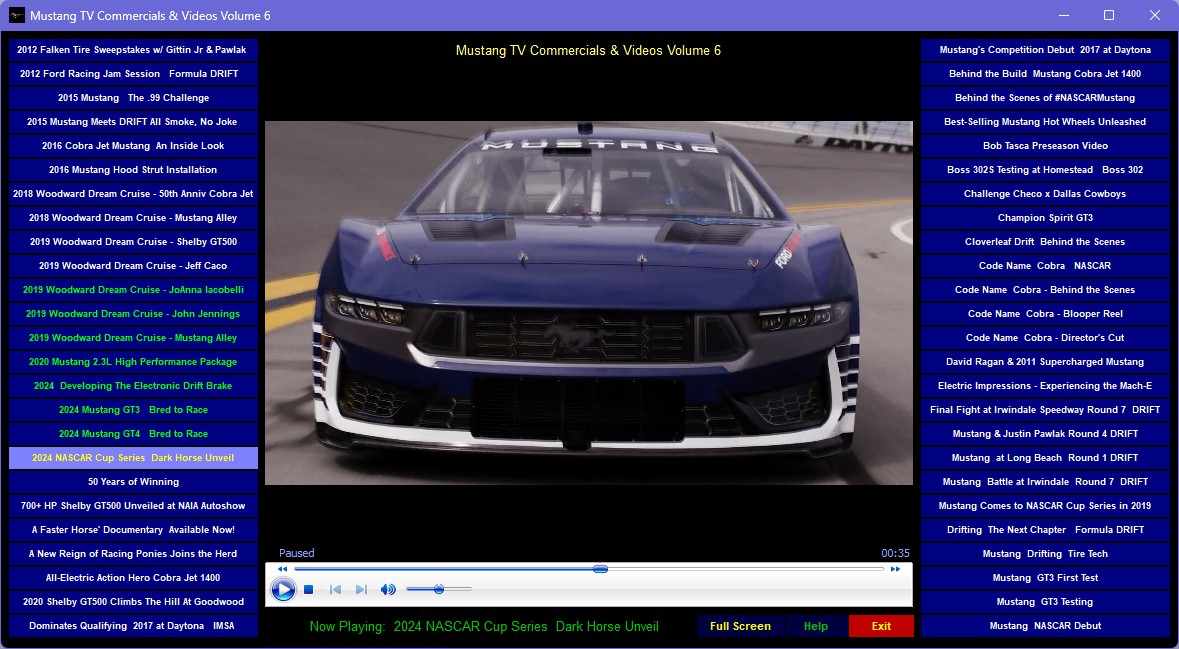Select Code Name Cobra - Director's Cut

click(x=1045, y=338)
